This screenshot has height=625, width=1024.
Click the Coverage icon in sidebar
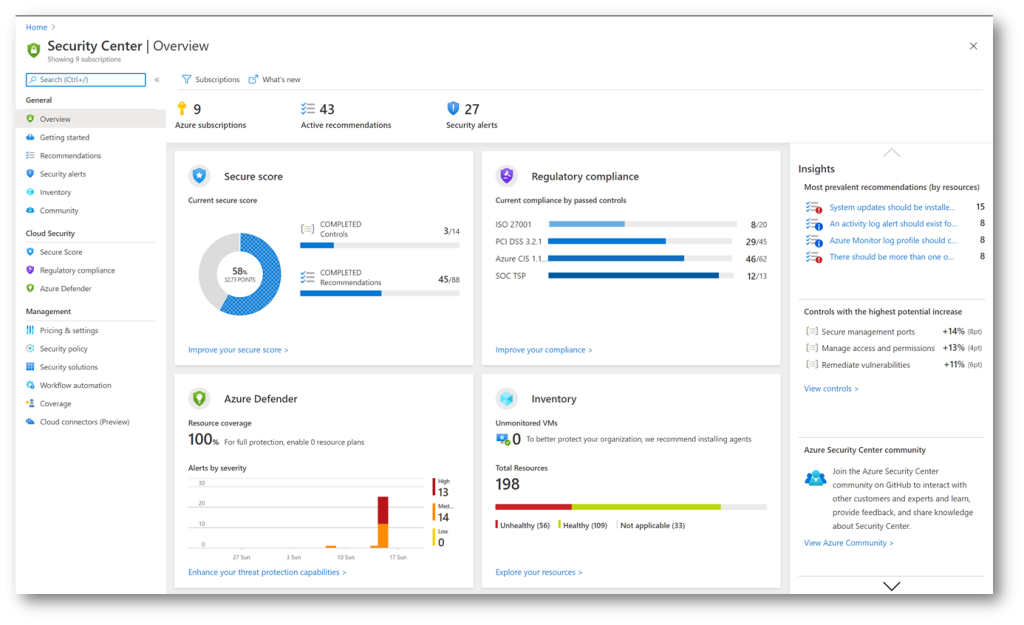30,404
